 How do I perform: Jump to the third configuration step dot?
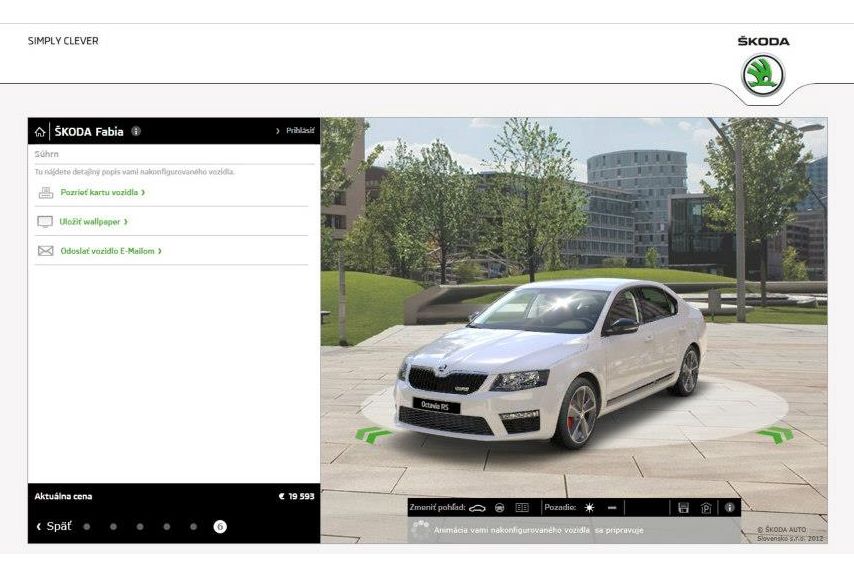140,526
